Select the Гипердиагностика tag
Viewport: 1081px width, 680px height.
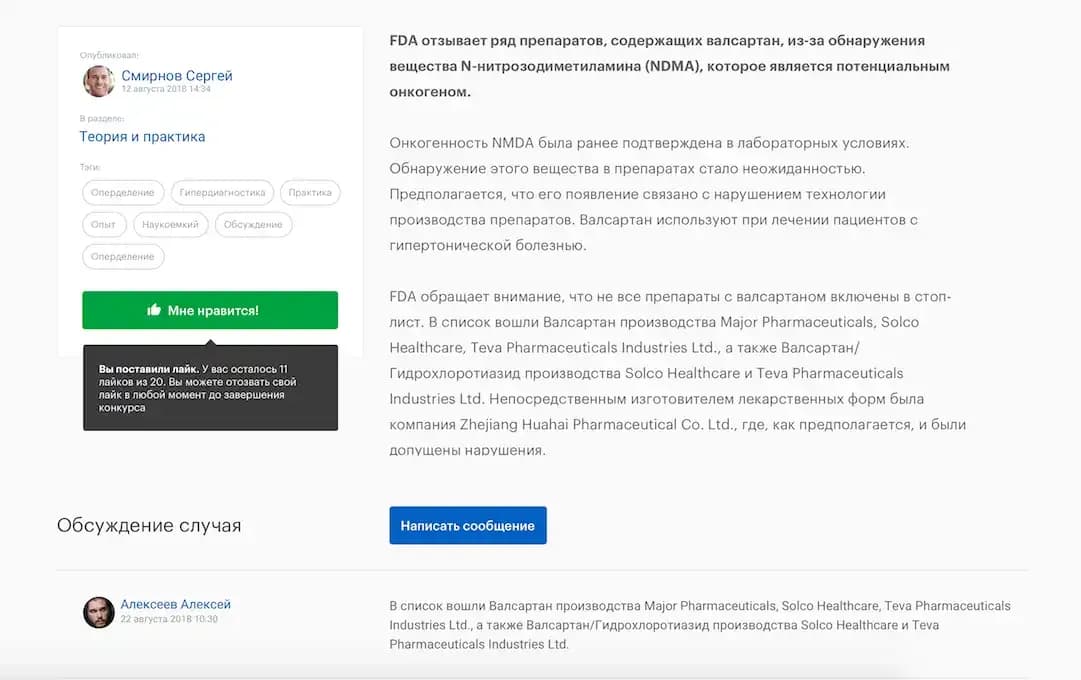click(222, 192)
